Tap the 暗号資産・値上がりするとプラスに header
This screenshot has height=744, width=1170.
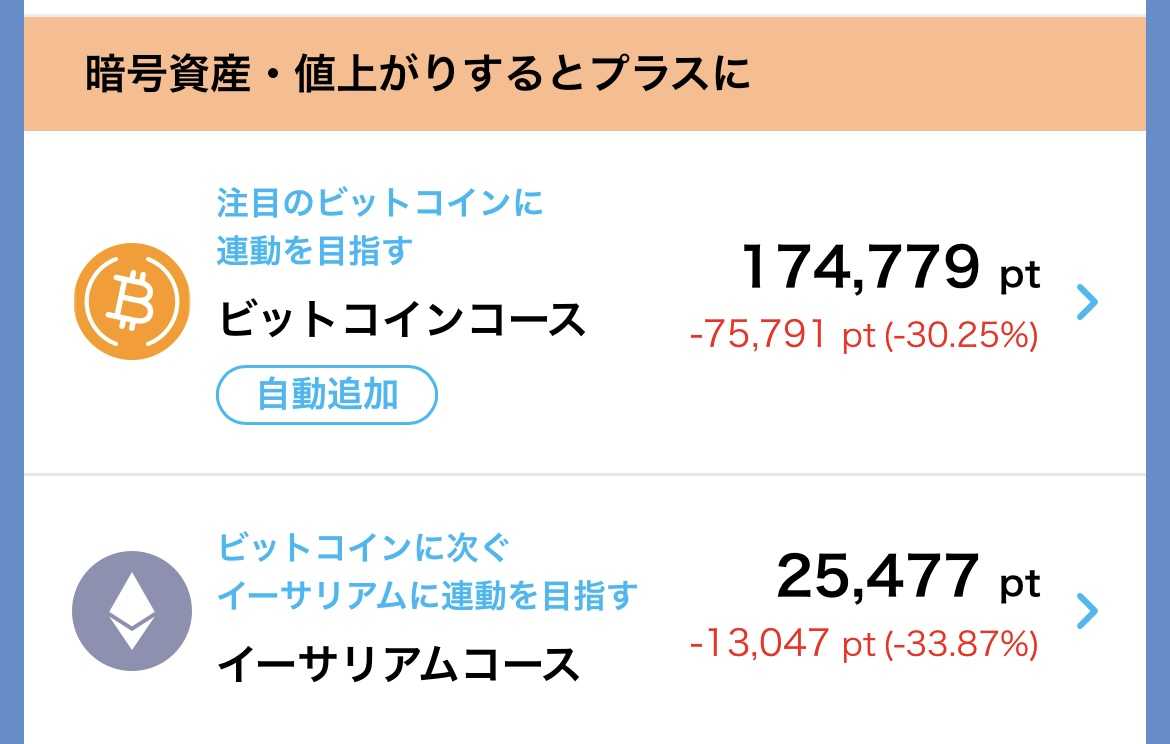coord(418,75)
